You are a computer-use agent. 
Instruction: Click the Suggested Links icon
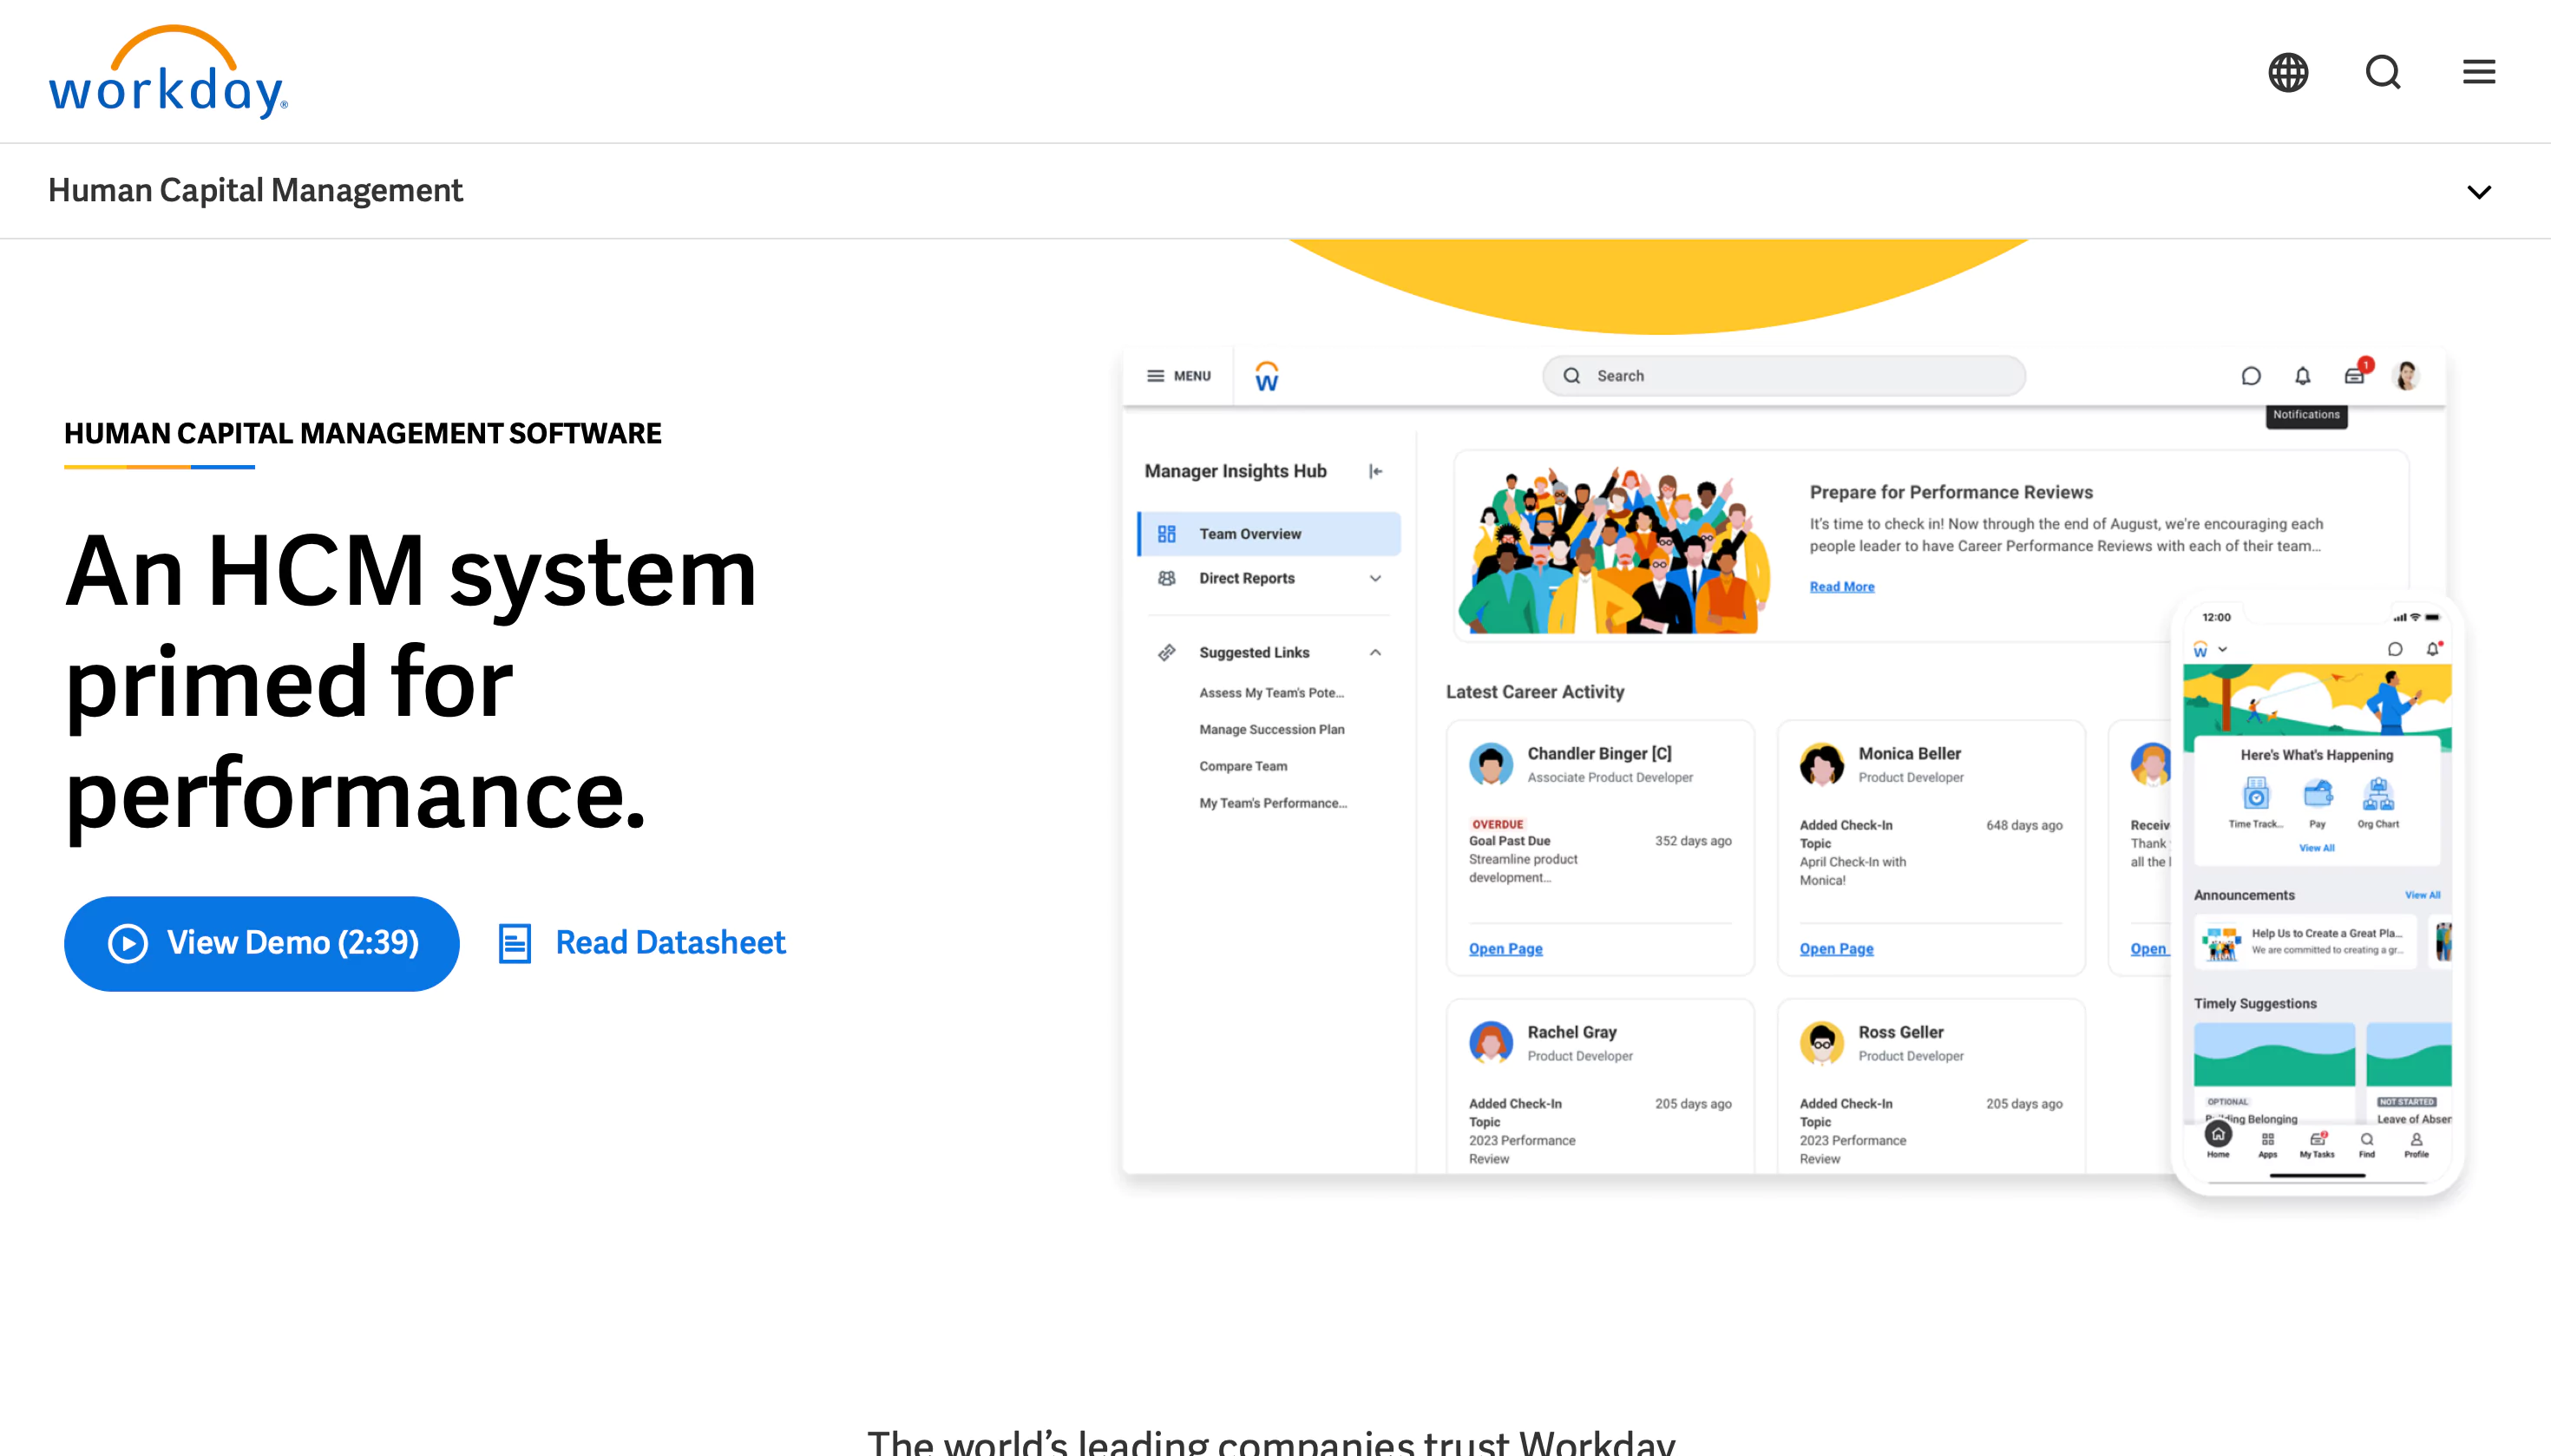coord(1166,652)
